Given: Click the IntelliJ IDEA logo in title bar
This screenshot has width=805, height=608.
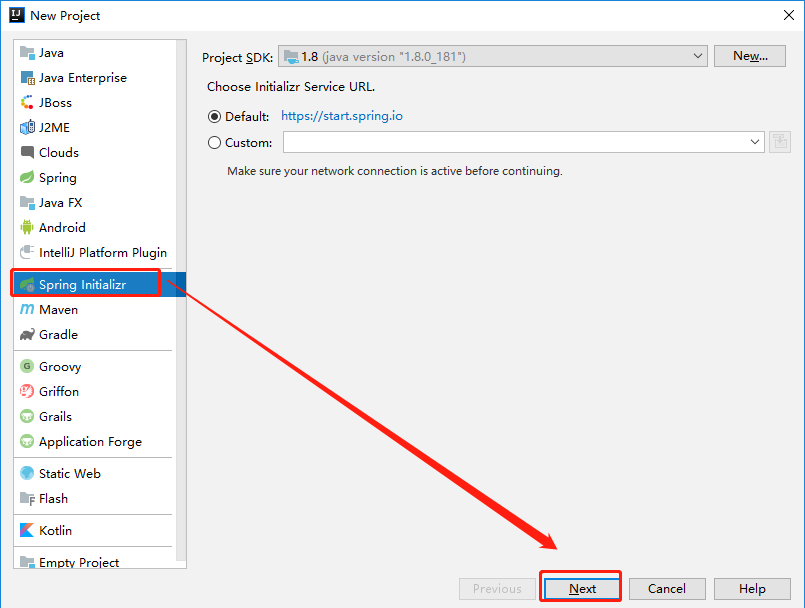Looking at the screenshot, I should [x=16, y=15].
